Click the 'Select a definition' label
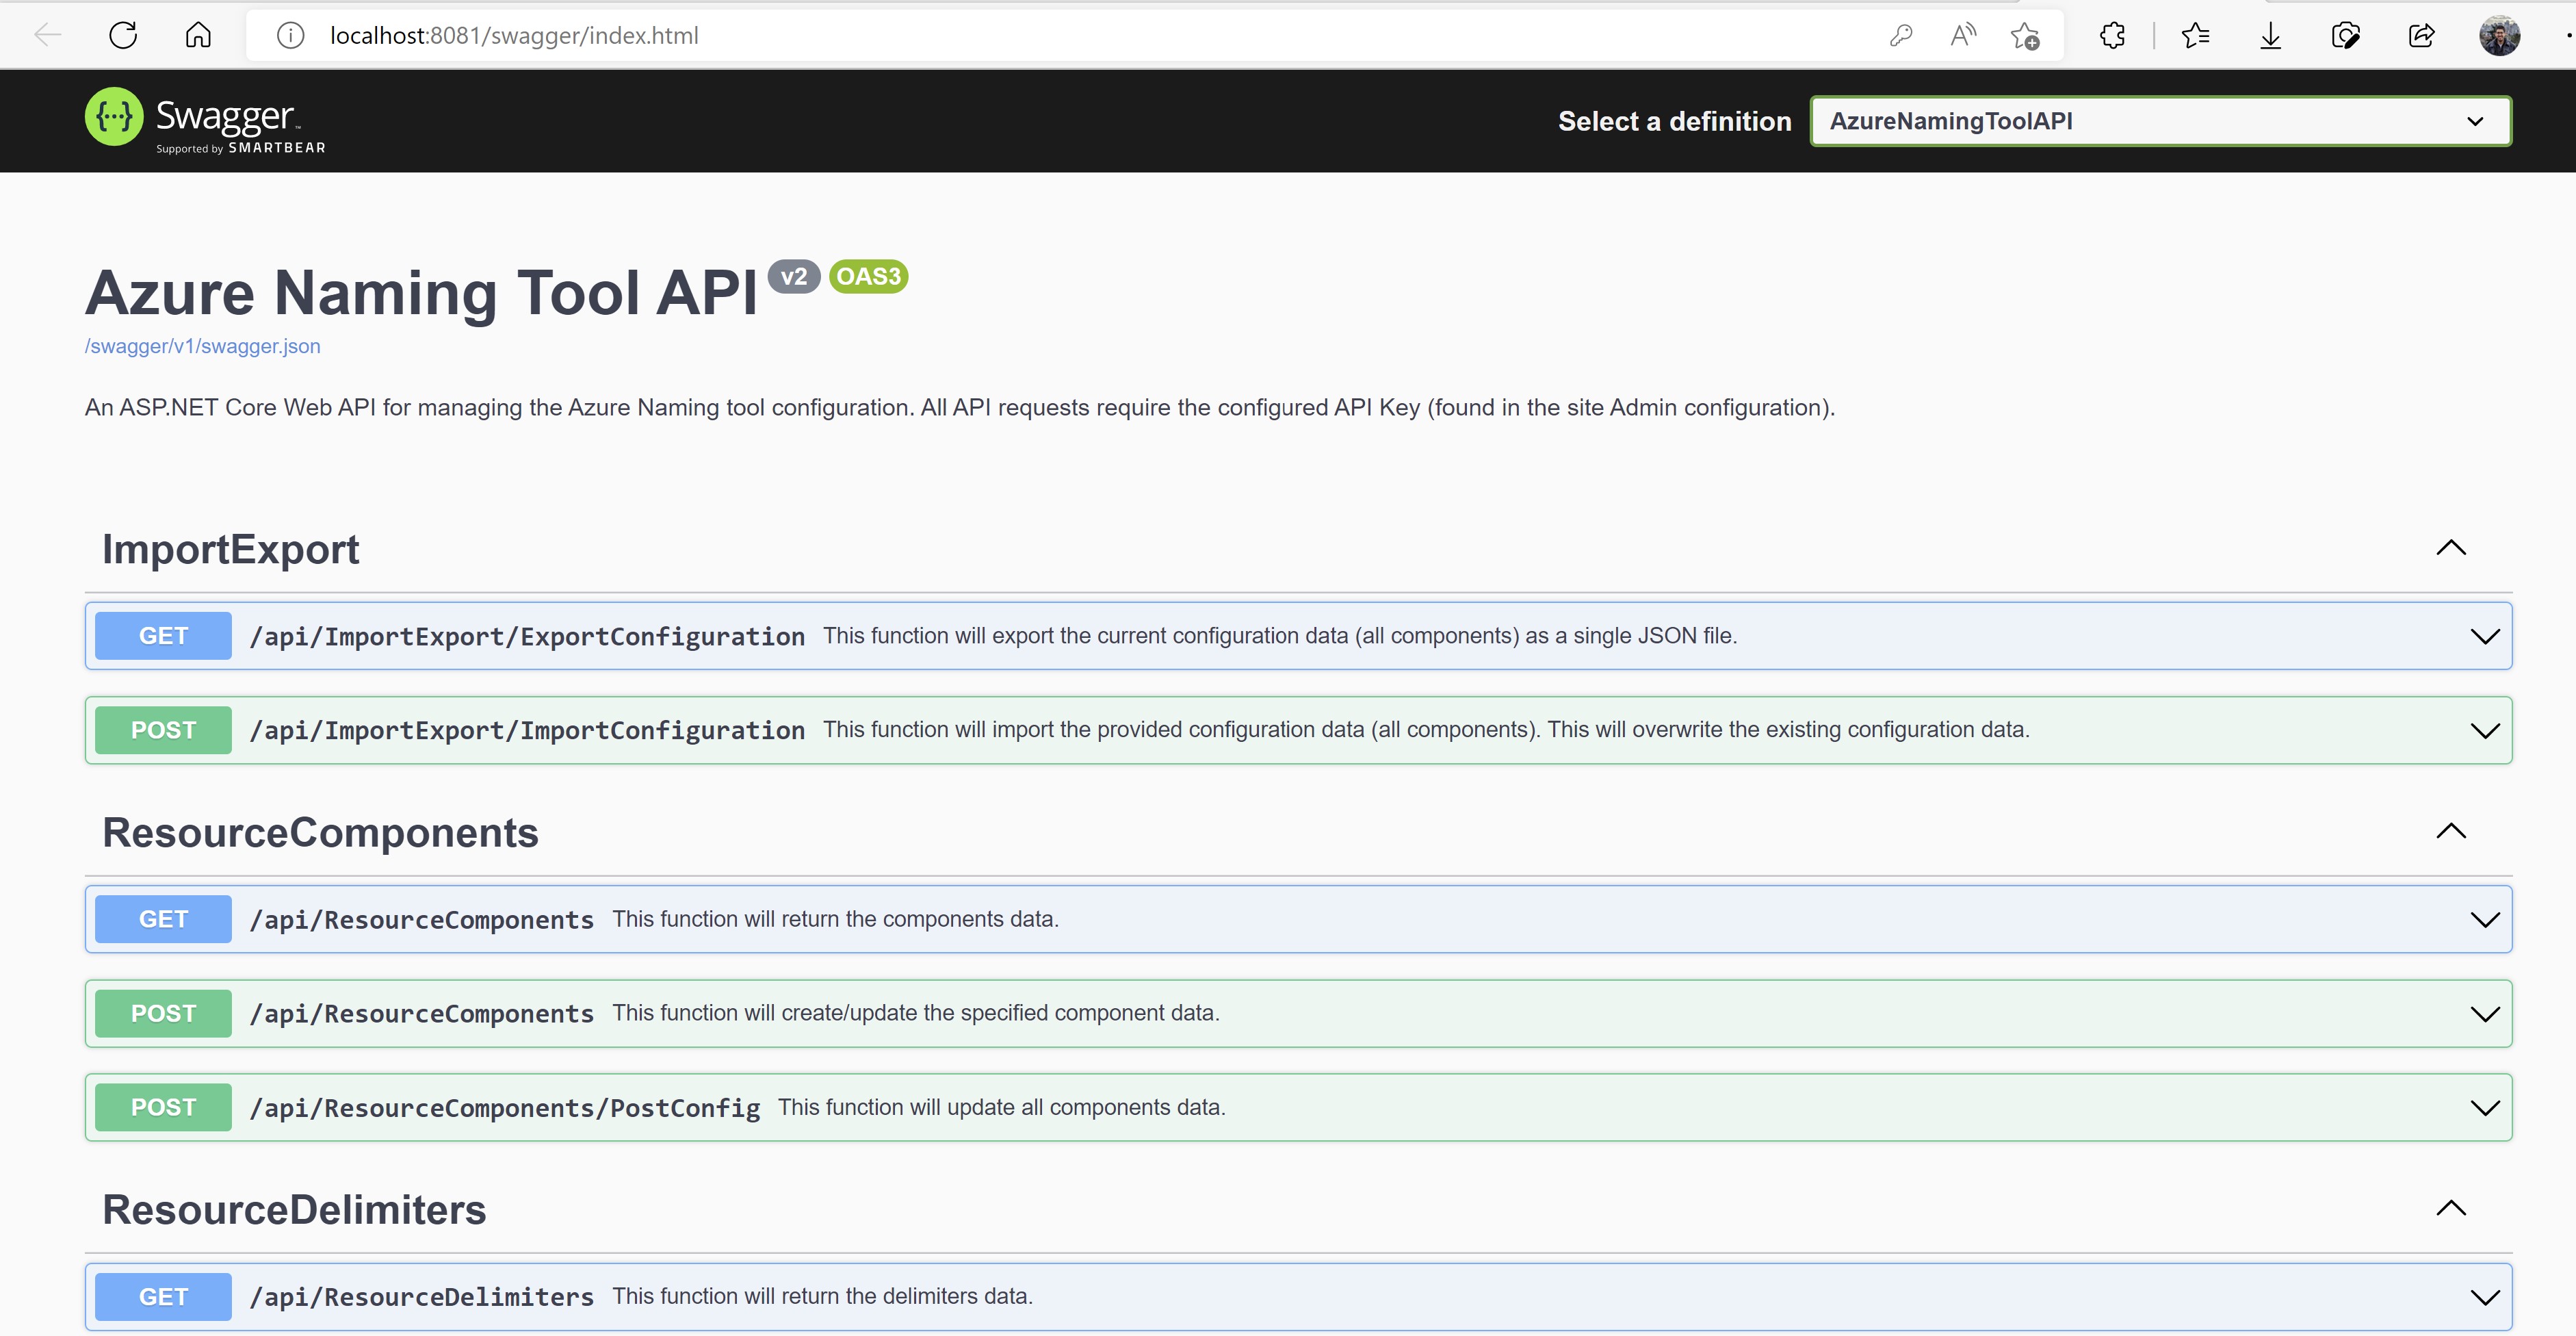2576x1336 pixels. pyautogui.click(x=1675, y=121)
